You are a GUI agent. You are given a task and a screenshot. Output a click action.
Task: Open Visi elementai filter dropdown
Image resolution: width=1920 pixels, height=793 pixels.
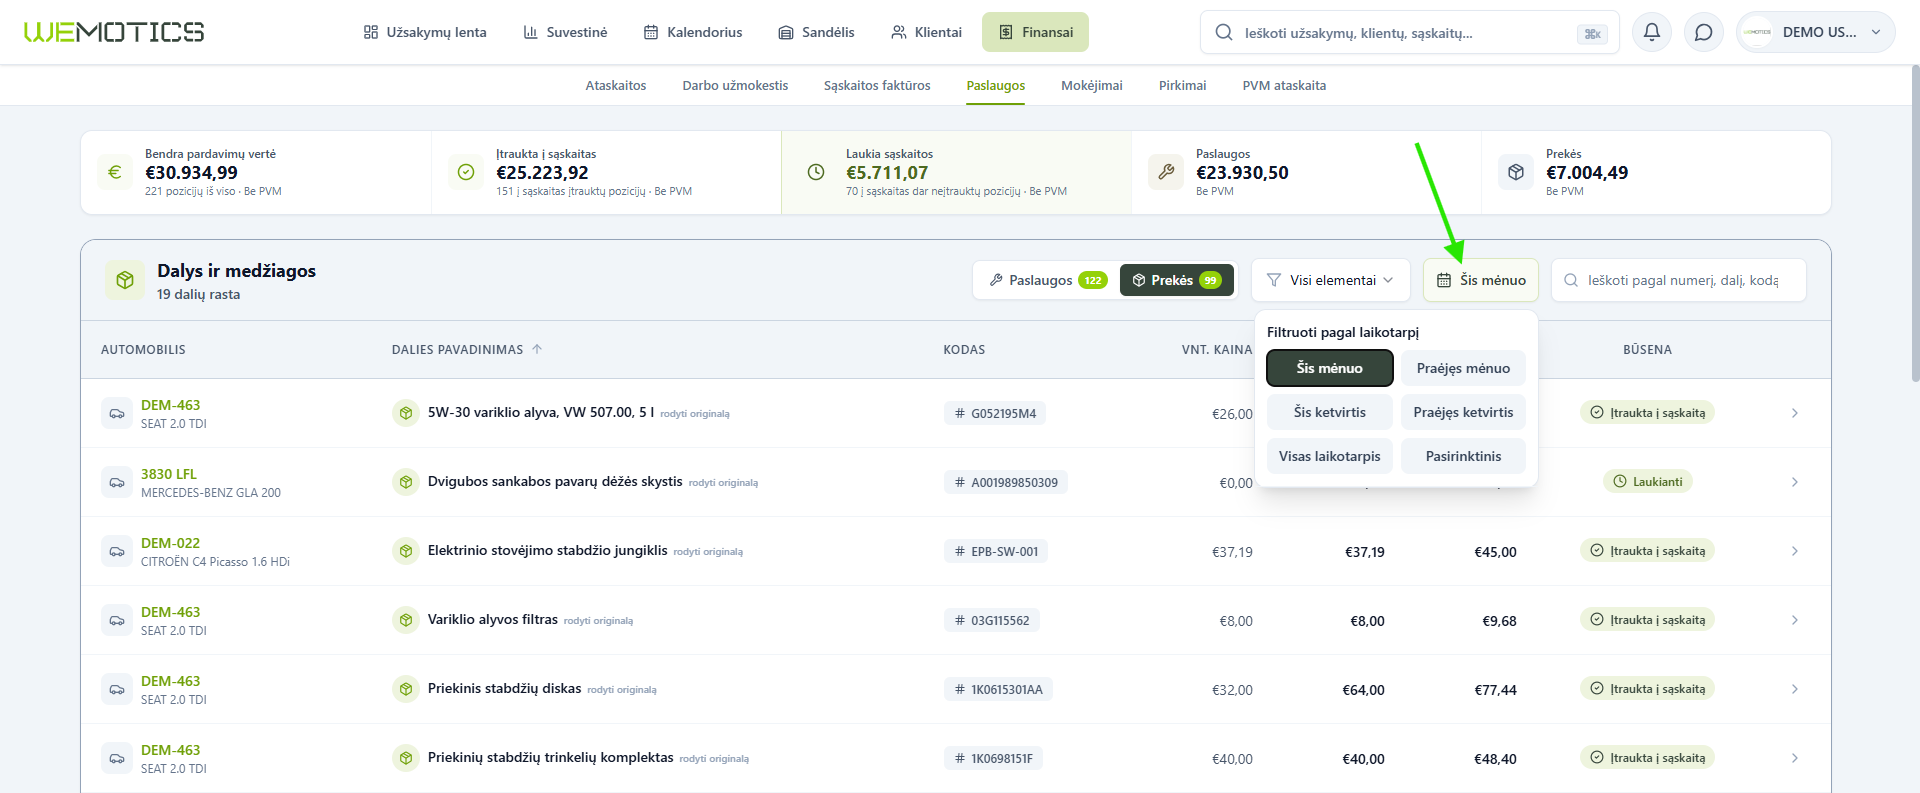[1330, 280]
